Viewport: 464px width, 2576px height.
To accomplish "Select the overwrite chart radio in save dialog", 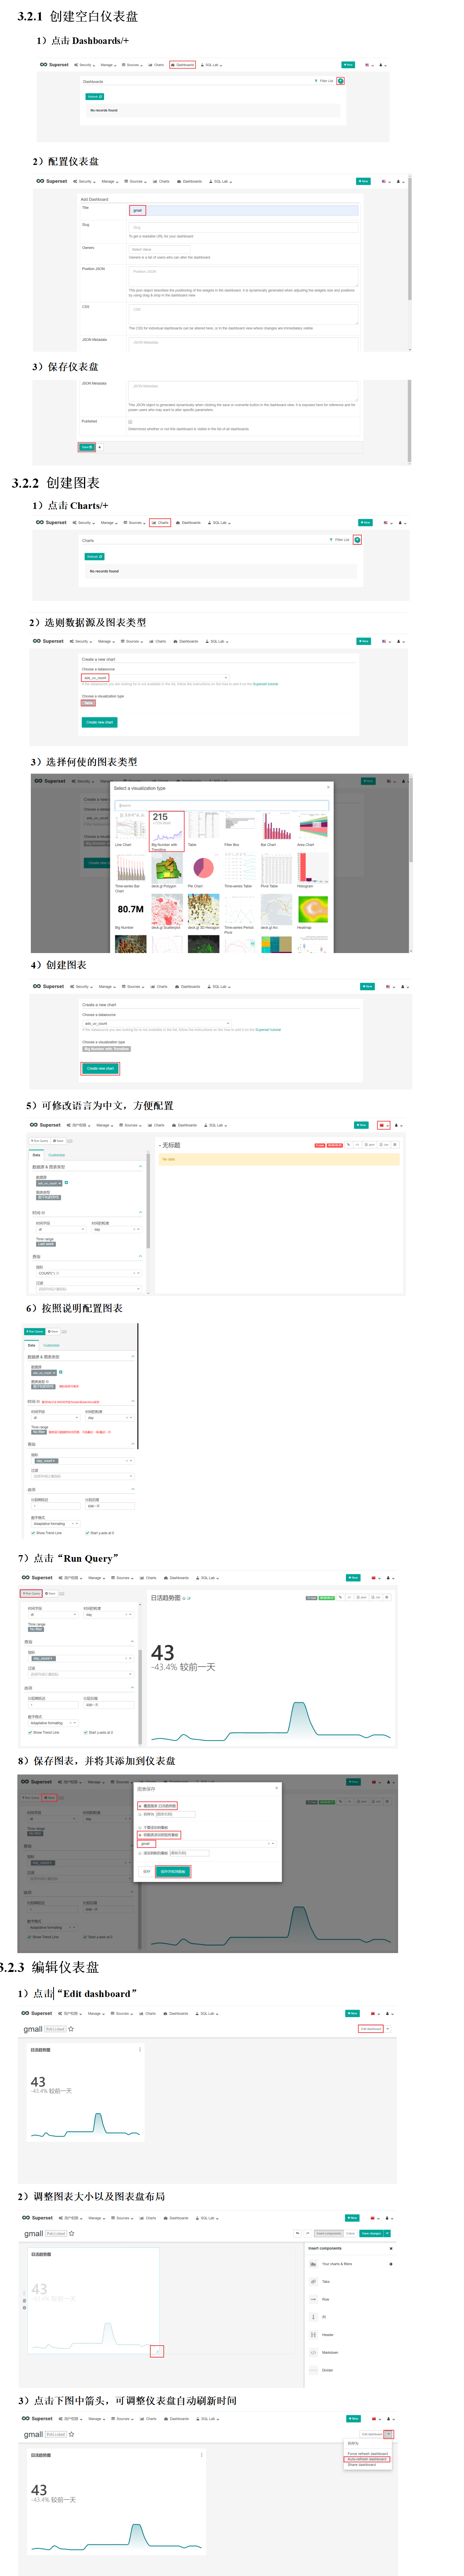I will point(140,1806).
